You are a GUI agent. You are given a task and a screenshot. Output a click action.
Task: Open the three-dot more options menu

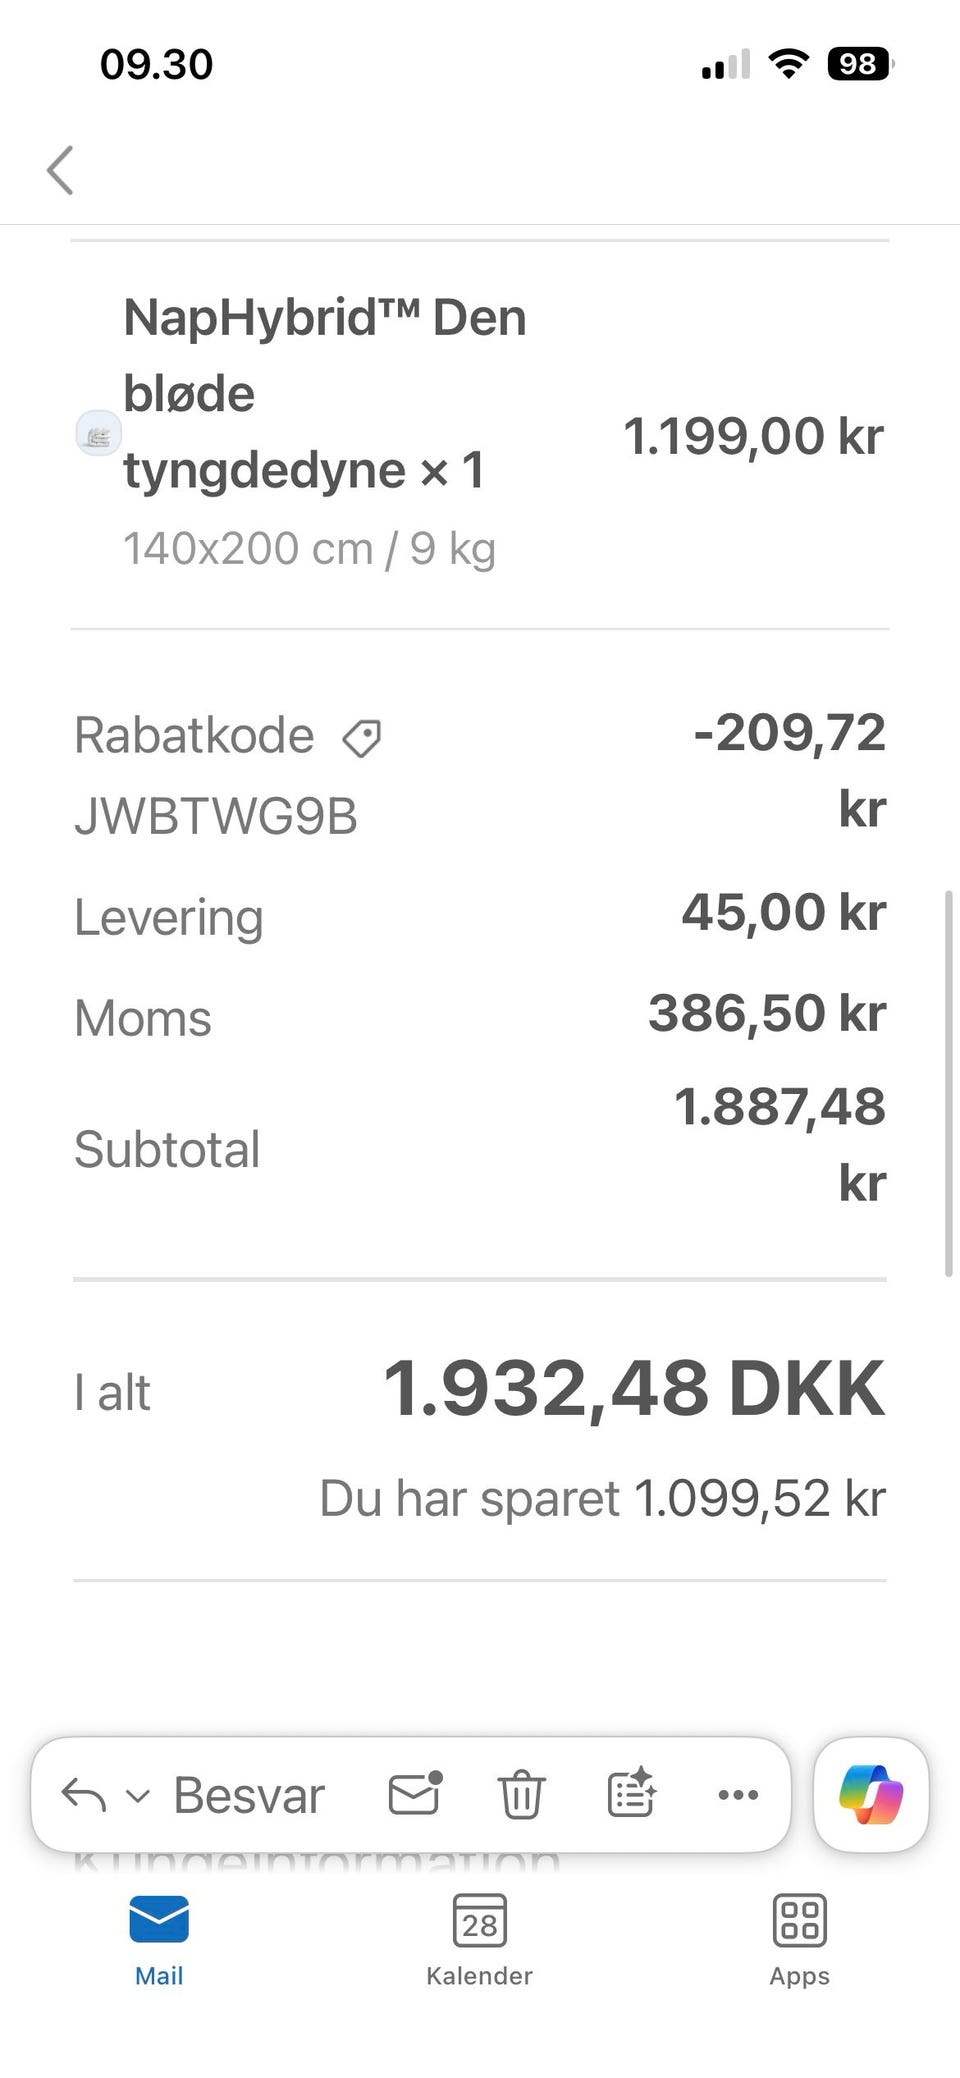click(x=738, y=1795)
